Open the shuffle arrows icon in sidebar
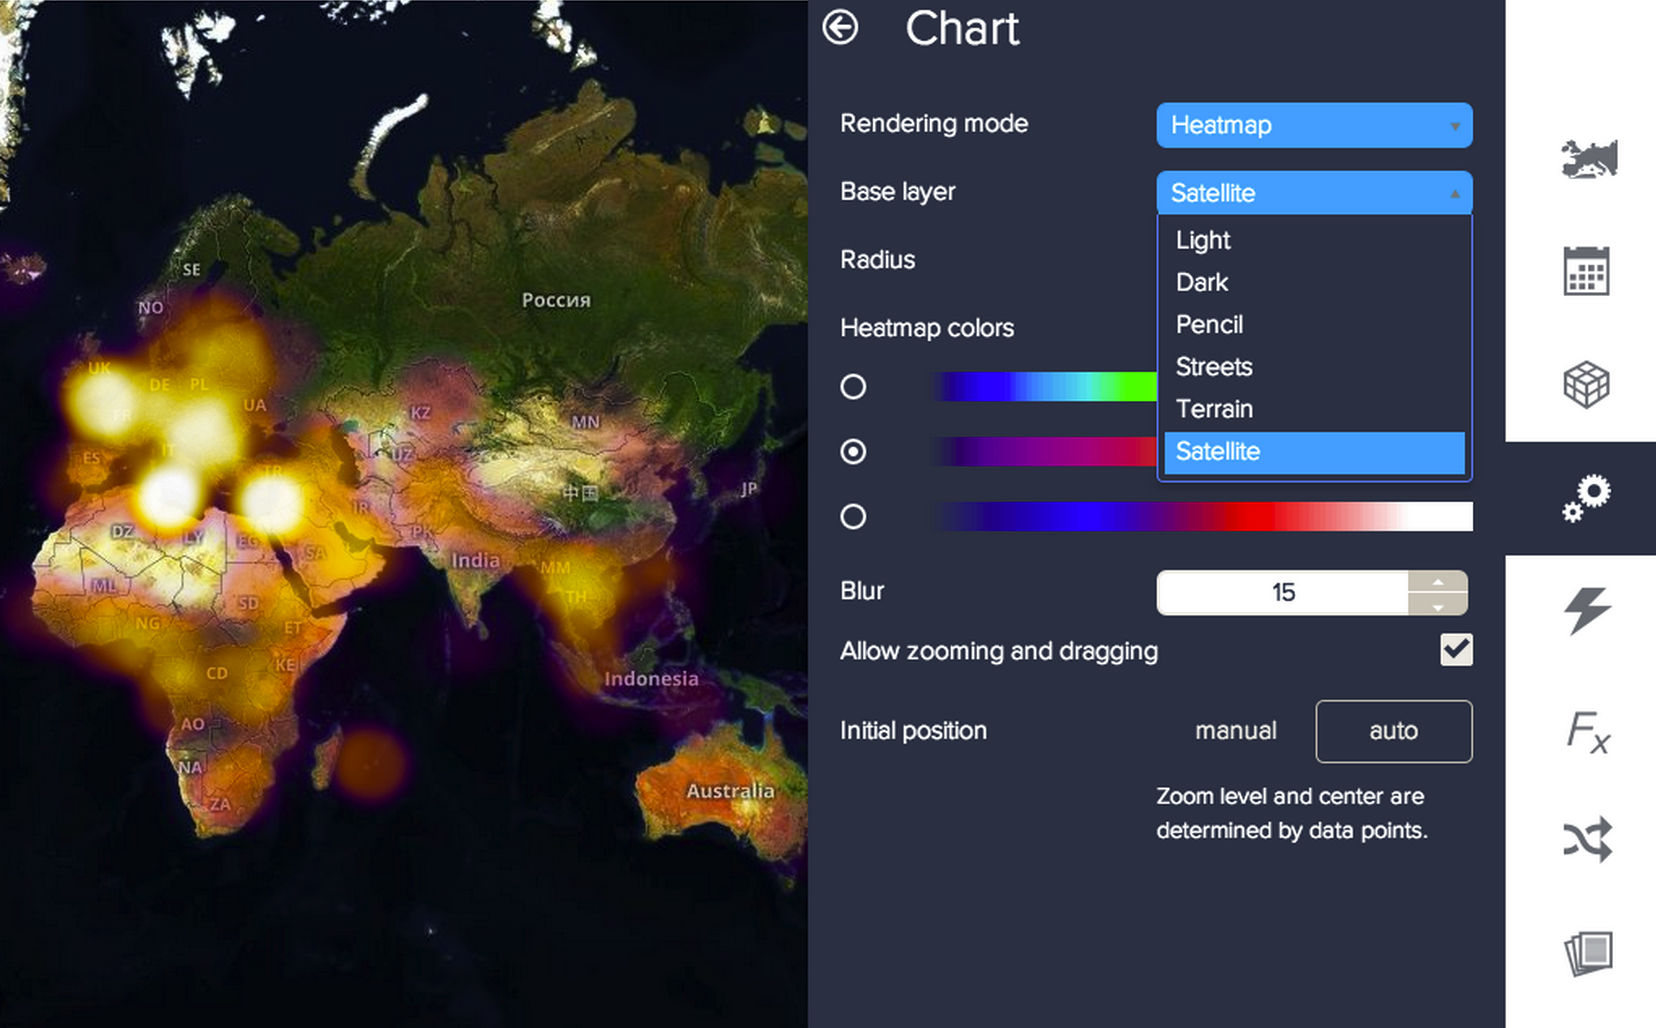Screen dimensions: 1656x1028 [1587, 839]
